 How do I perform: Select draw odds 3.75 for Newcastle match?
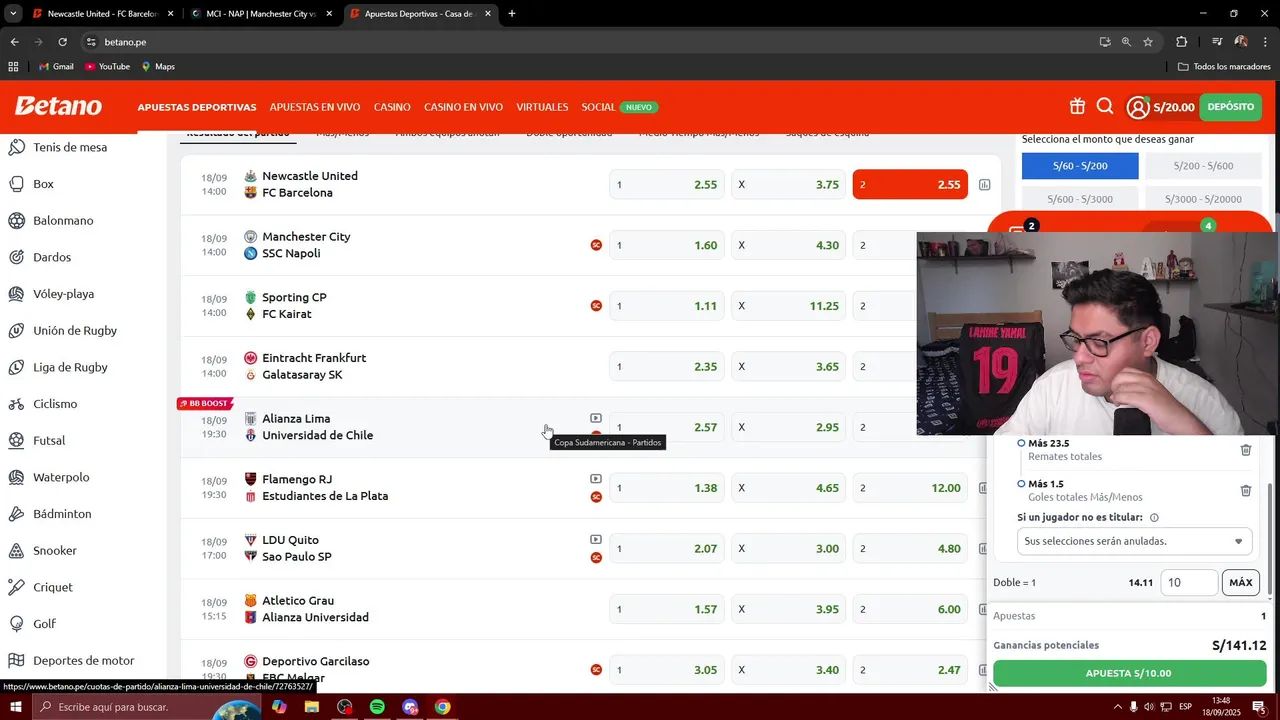[789, 185]
